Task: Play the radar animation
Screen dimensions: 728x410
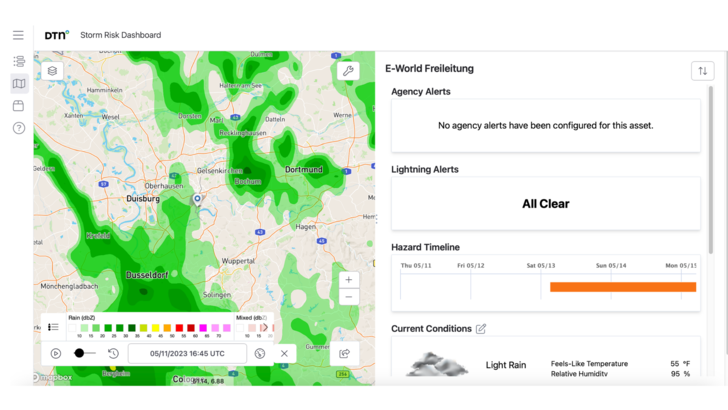Action: click(56, 353)
